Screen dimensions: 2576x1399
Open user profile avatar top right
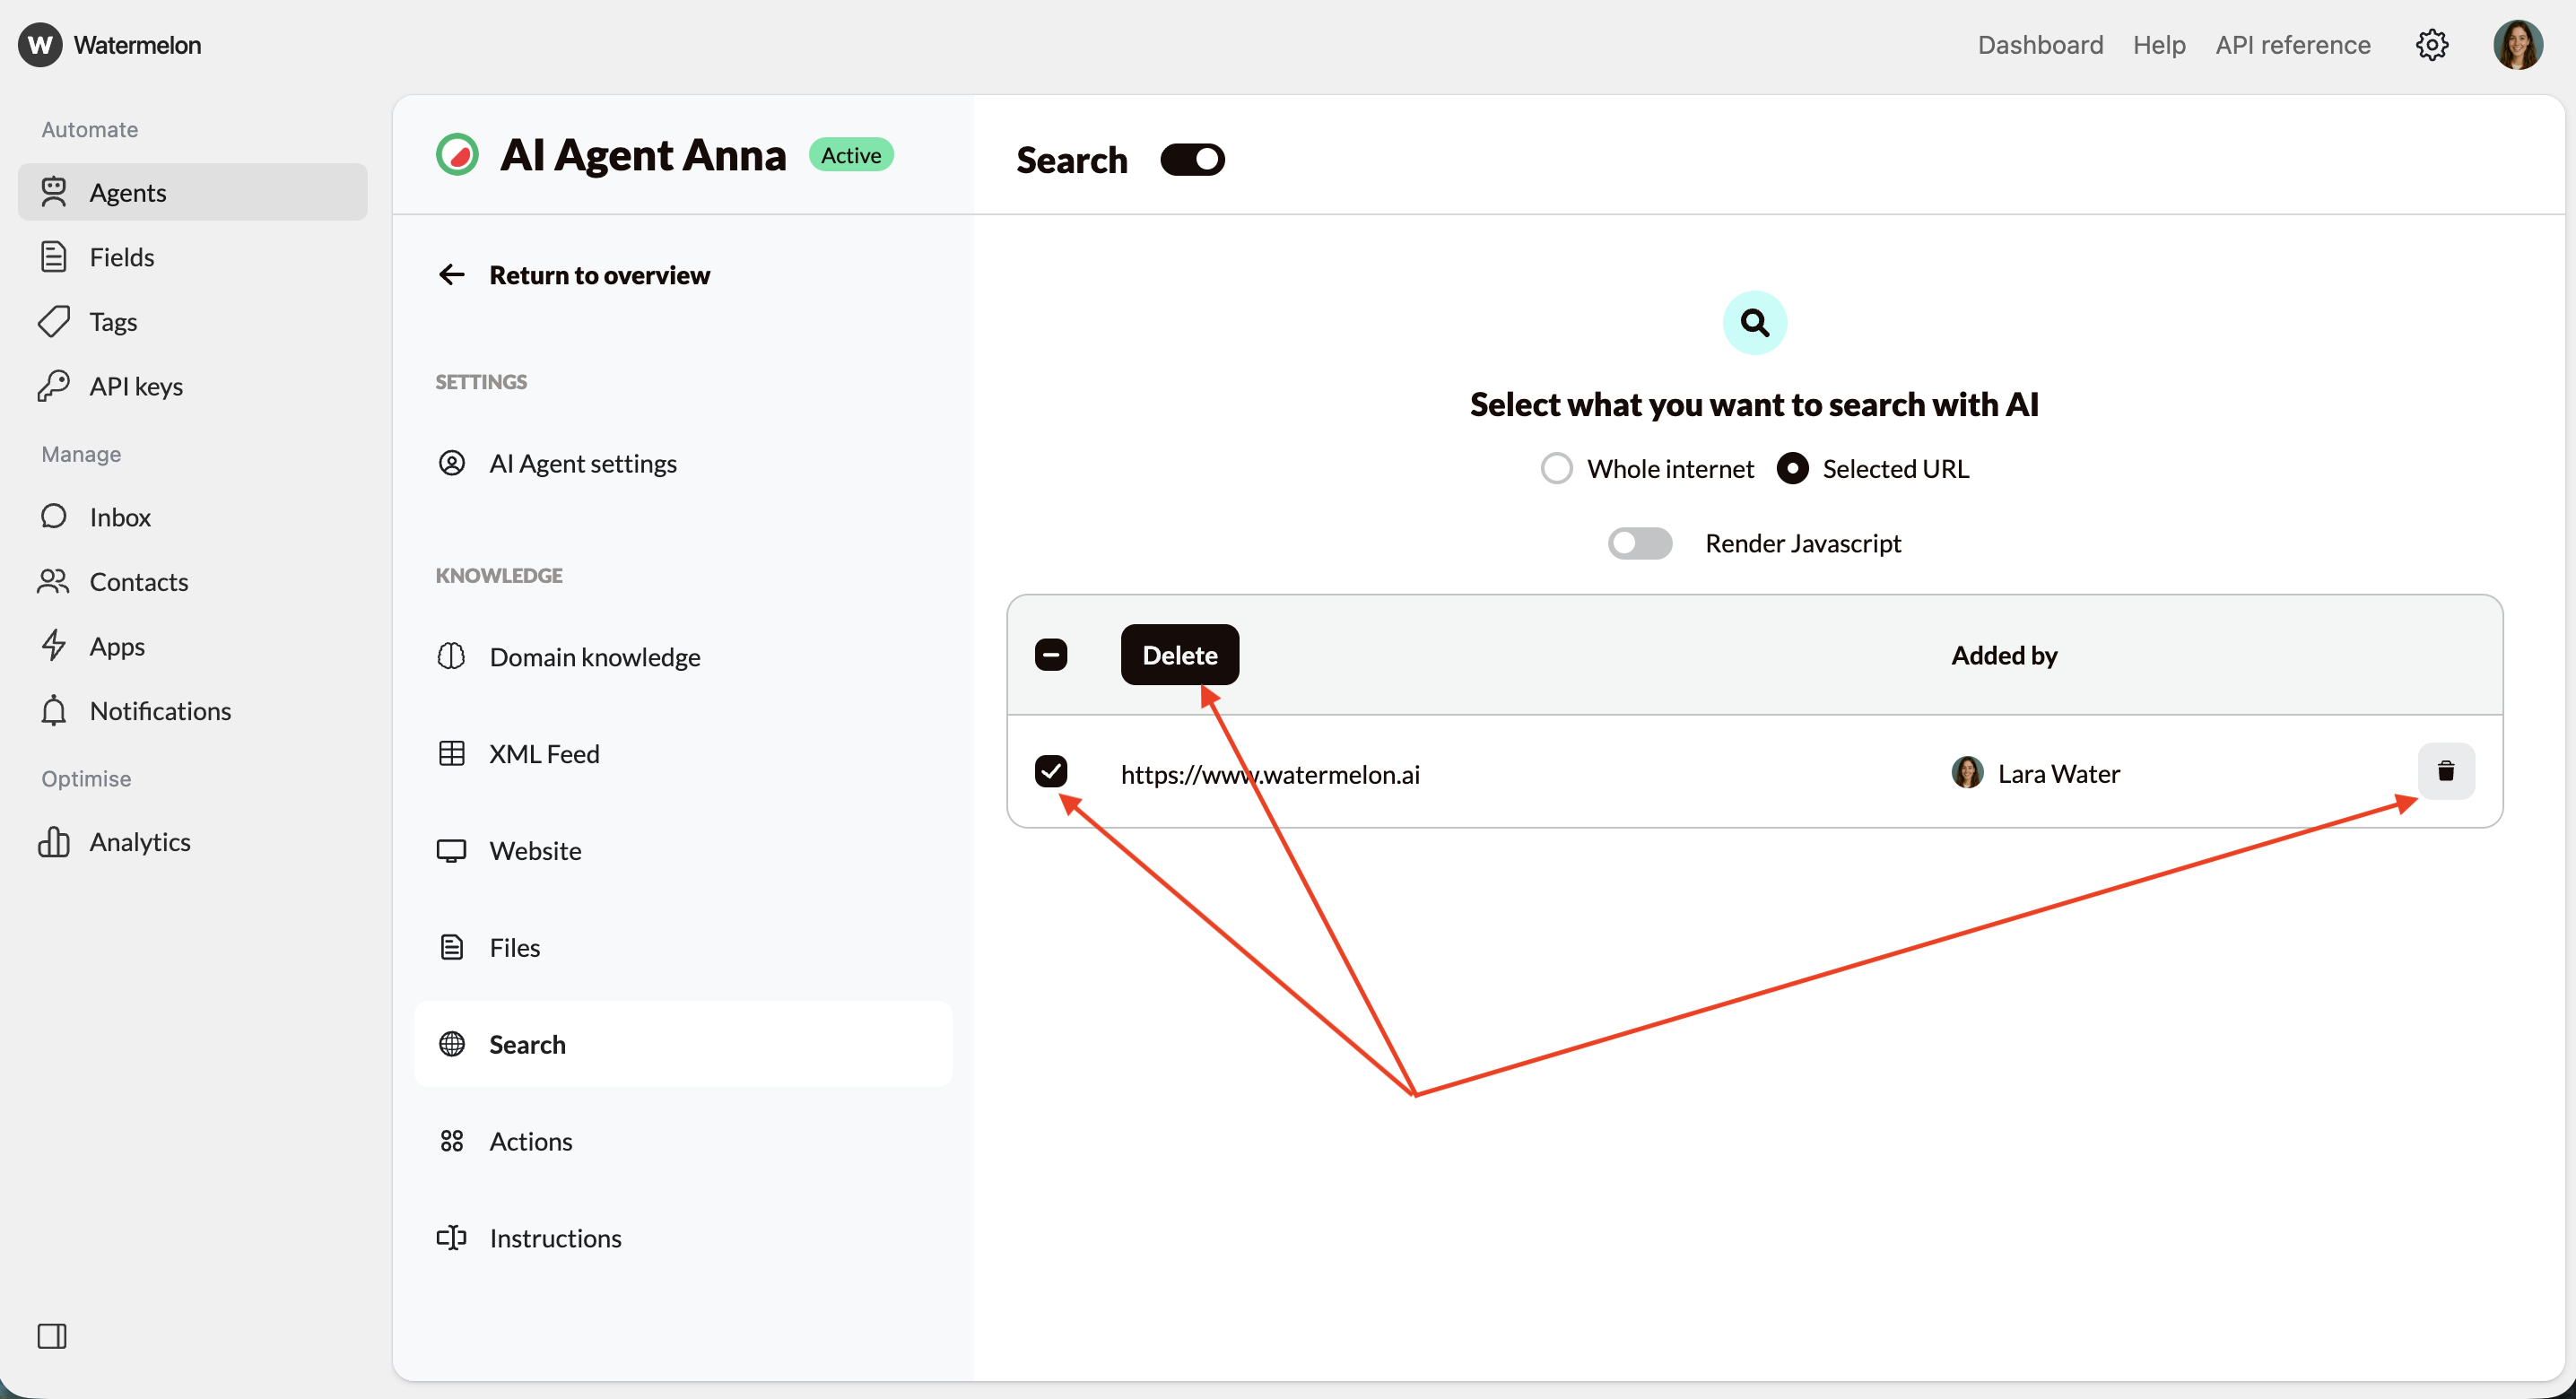[x=2517, y=45]
